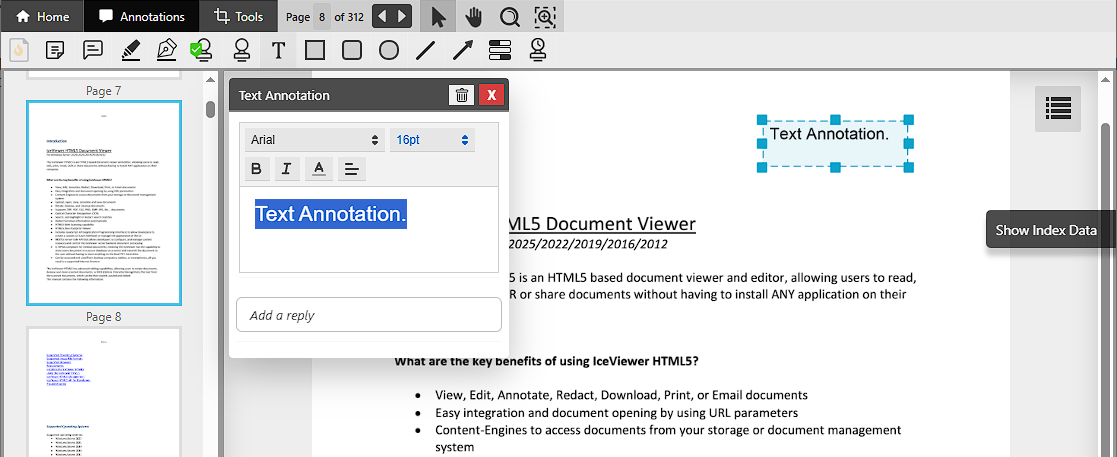Open the font color picker
1117x457 pixels.
click(x=318, y=168)
